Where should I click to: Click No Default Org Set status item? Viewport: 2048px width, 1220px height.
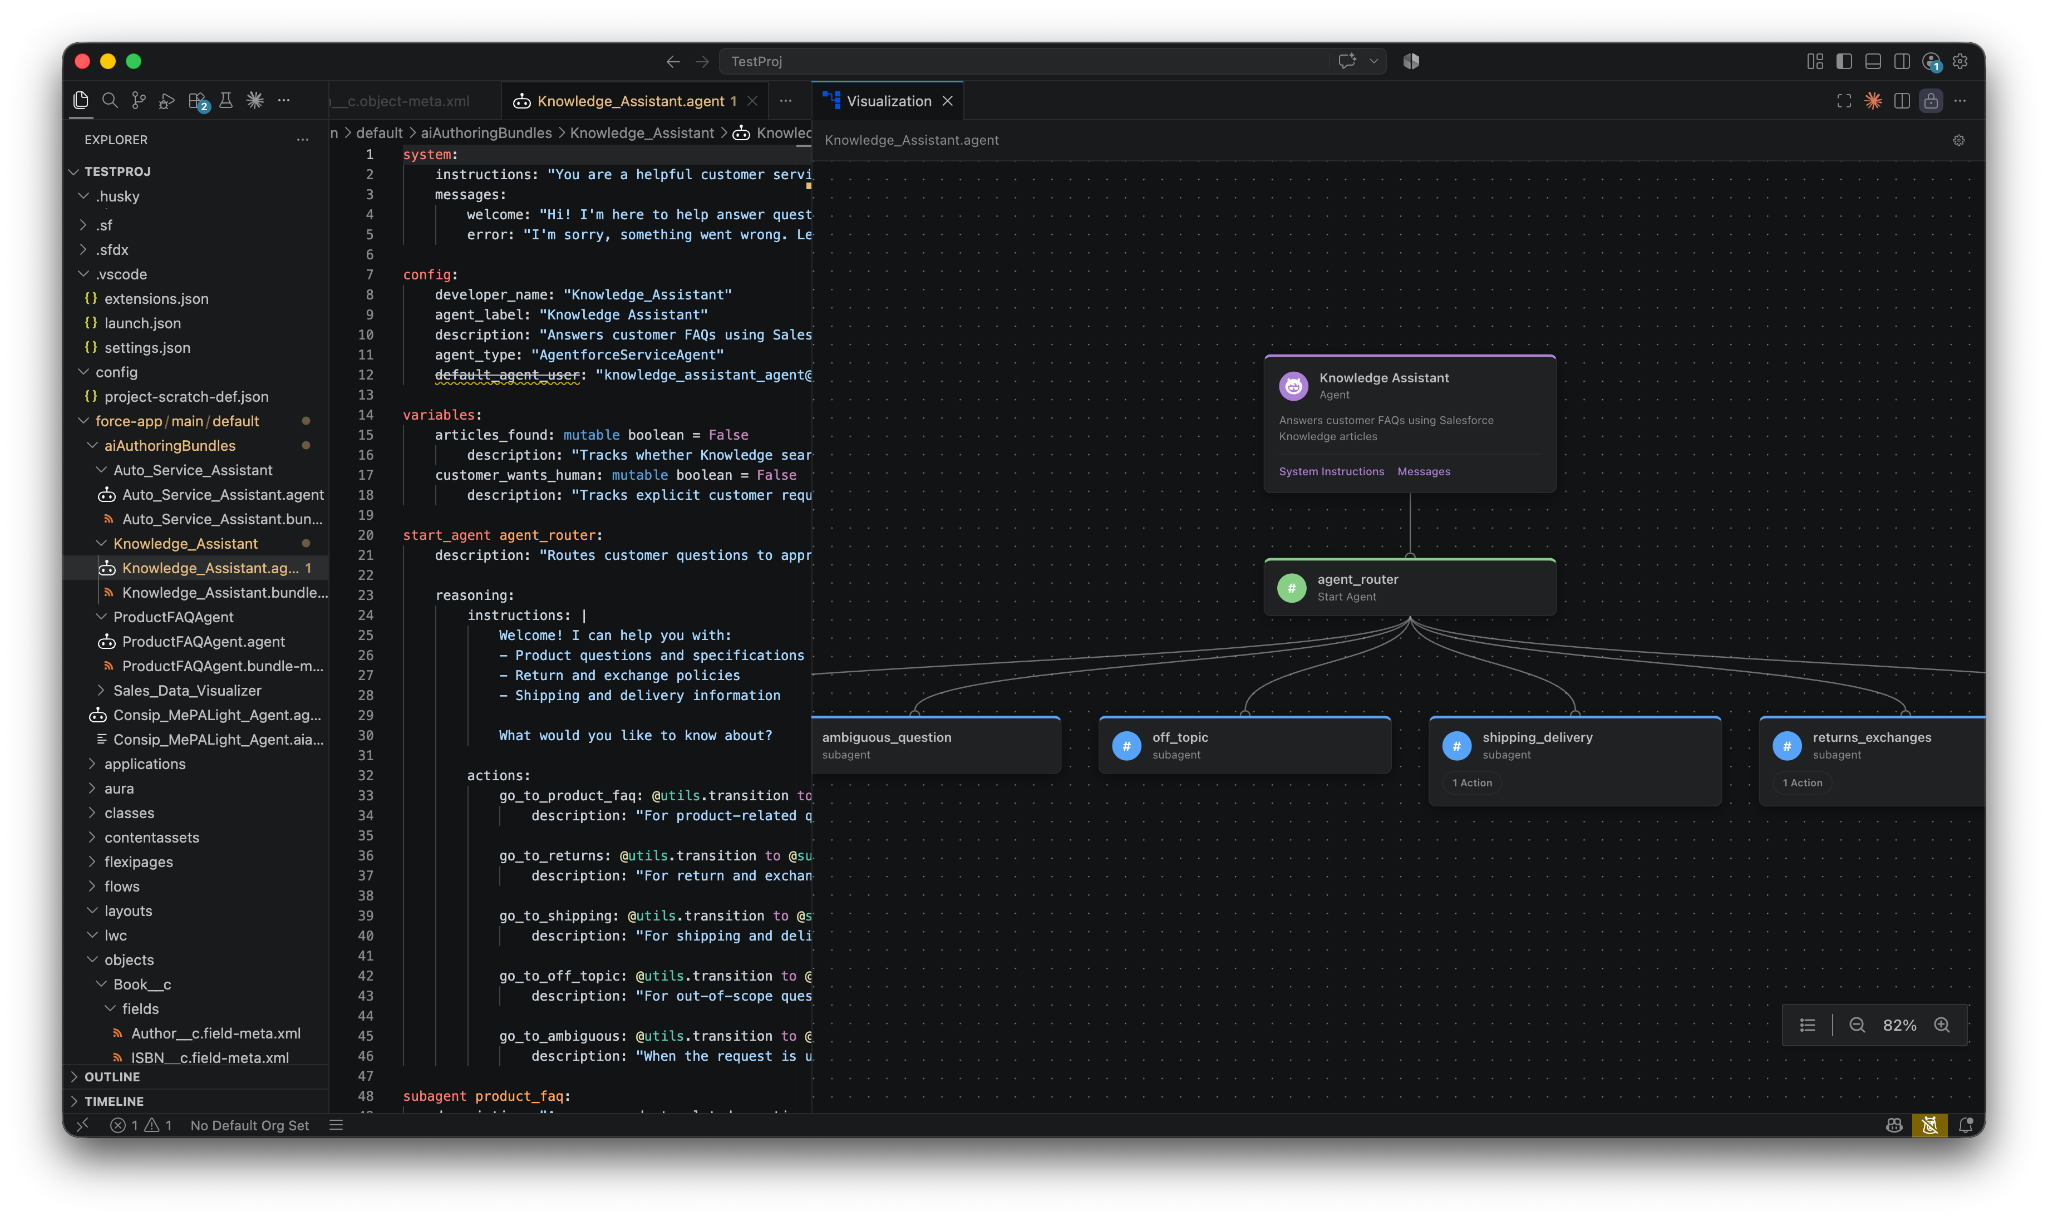tap(249, 1125)
